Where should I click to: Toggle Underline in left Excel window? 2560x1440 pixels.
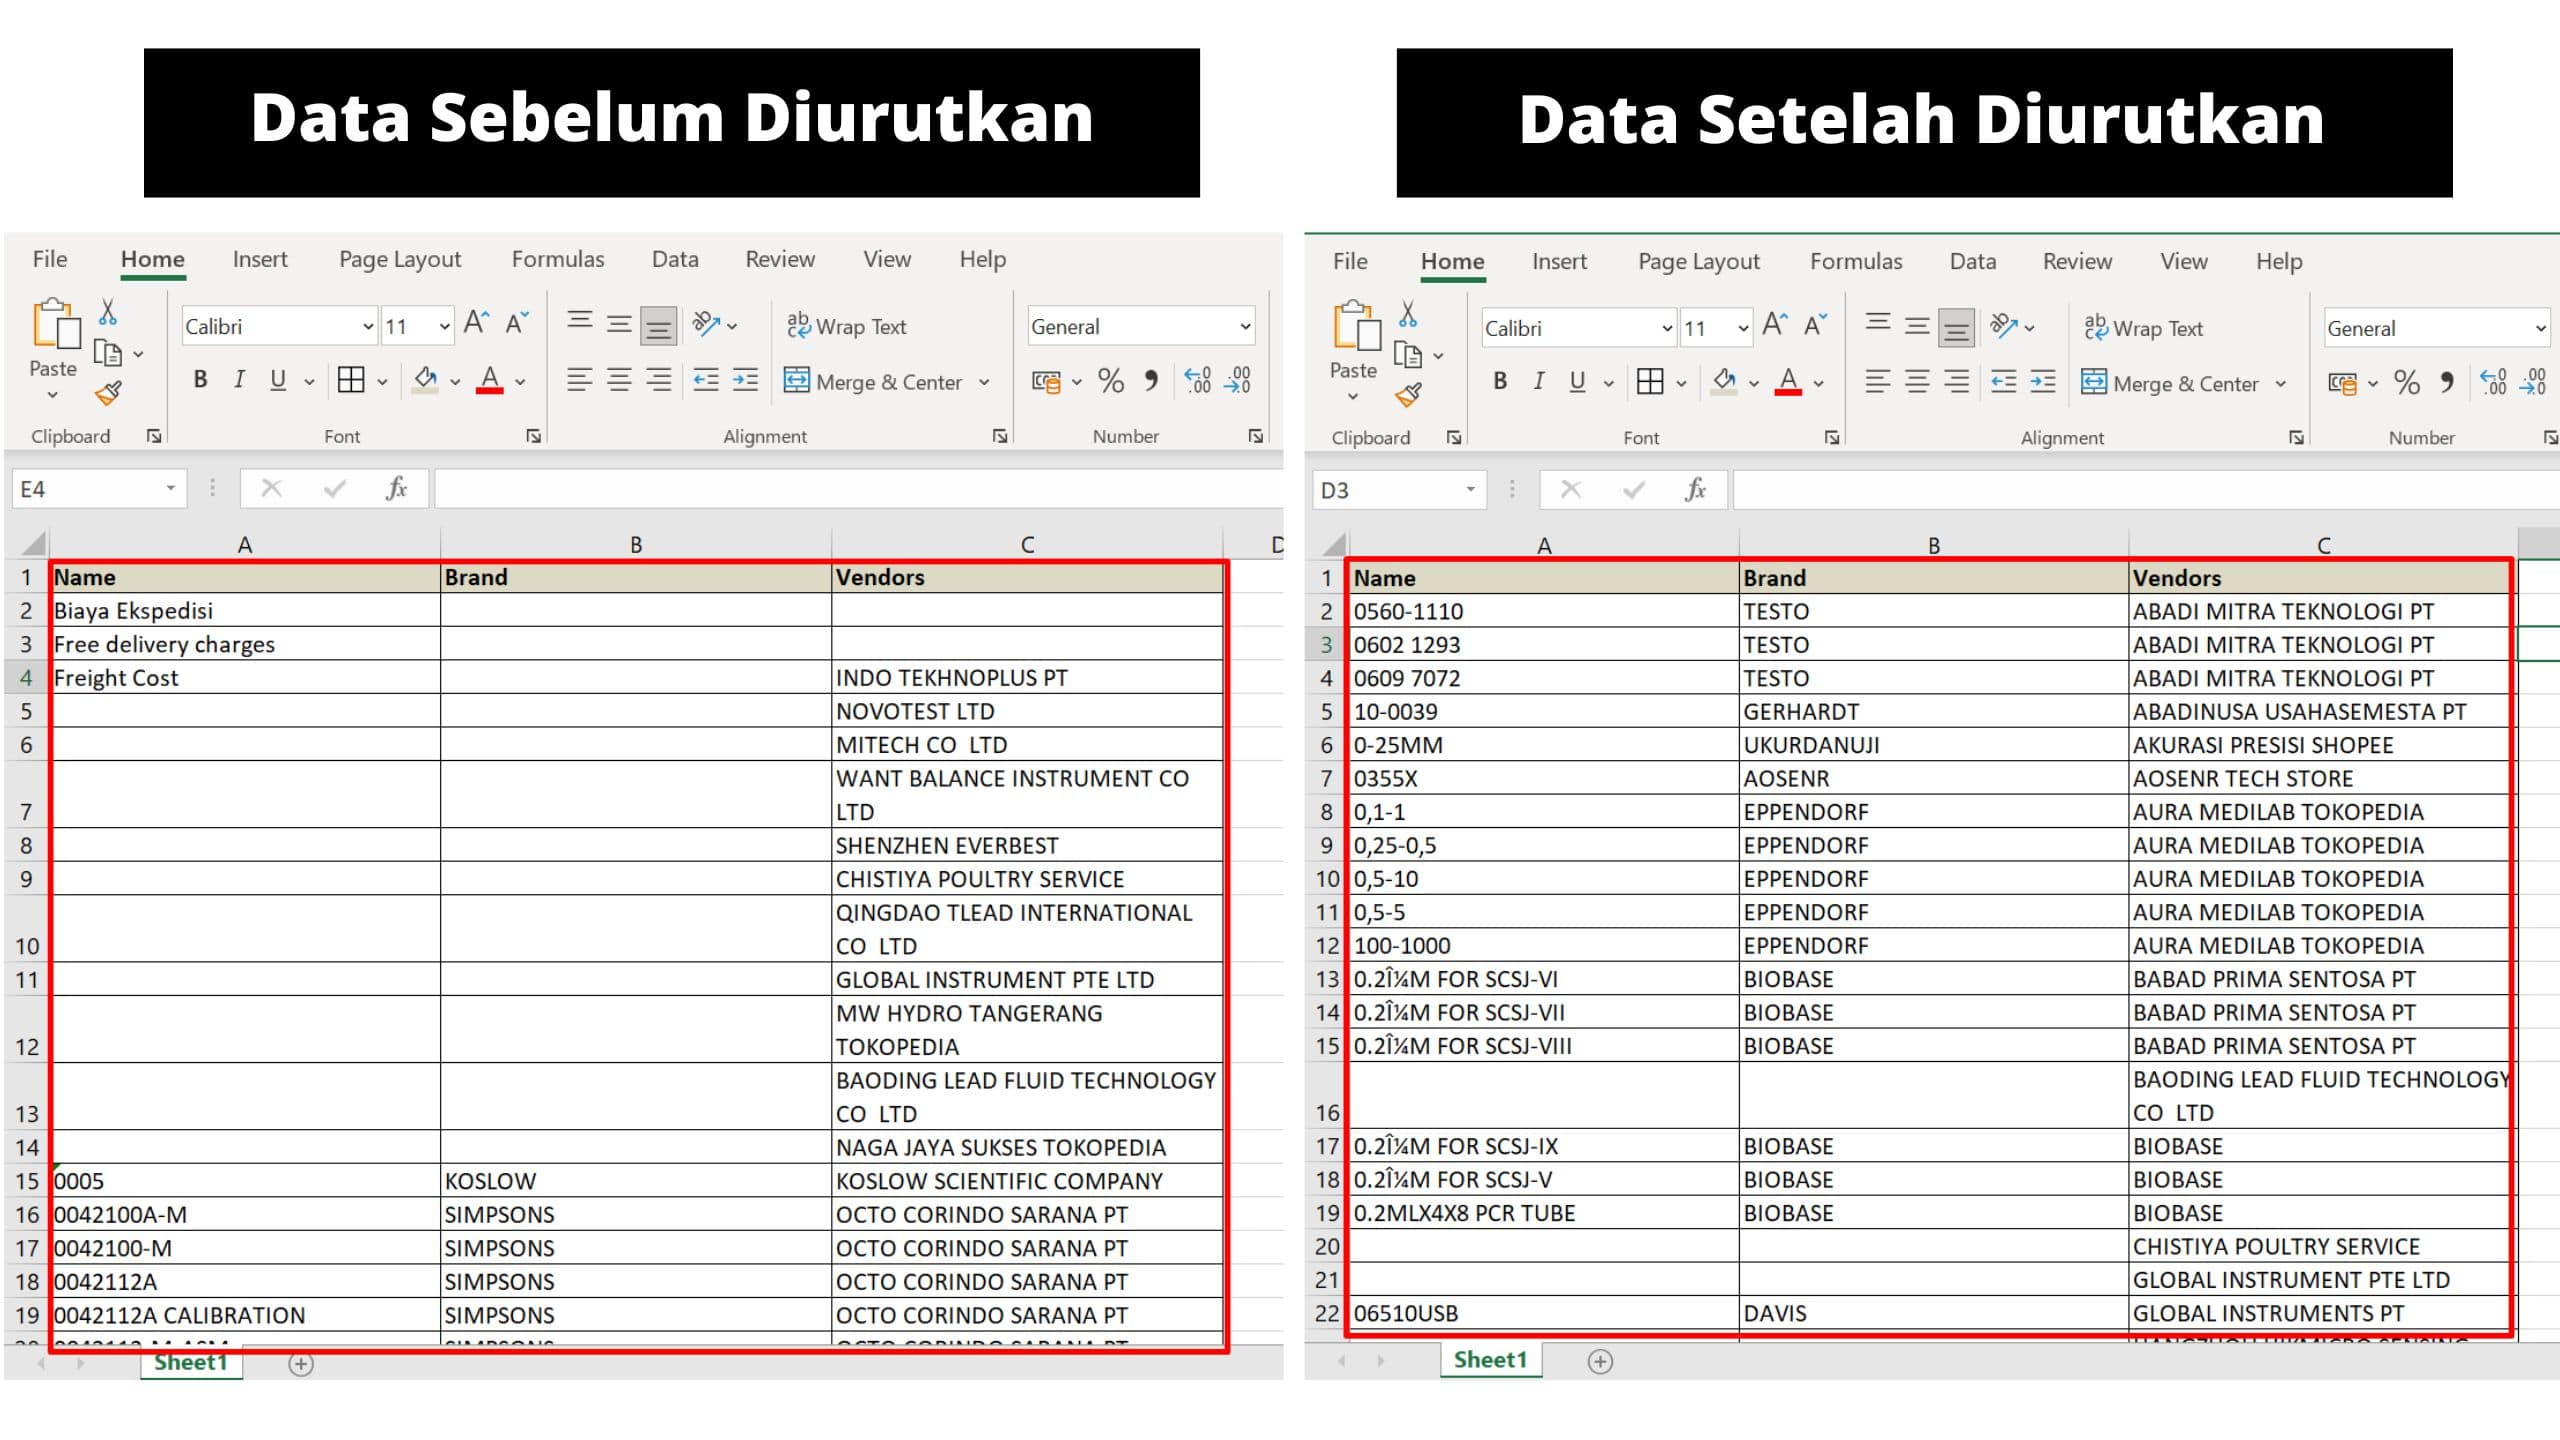point(278,380)
